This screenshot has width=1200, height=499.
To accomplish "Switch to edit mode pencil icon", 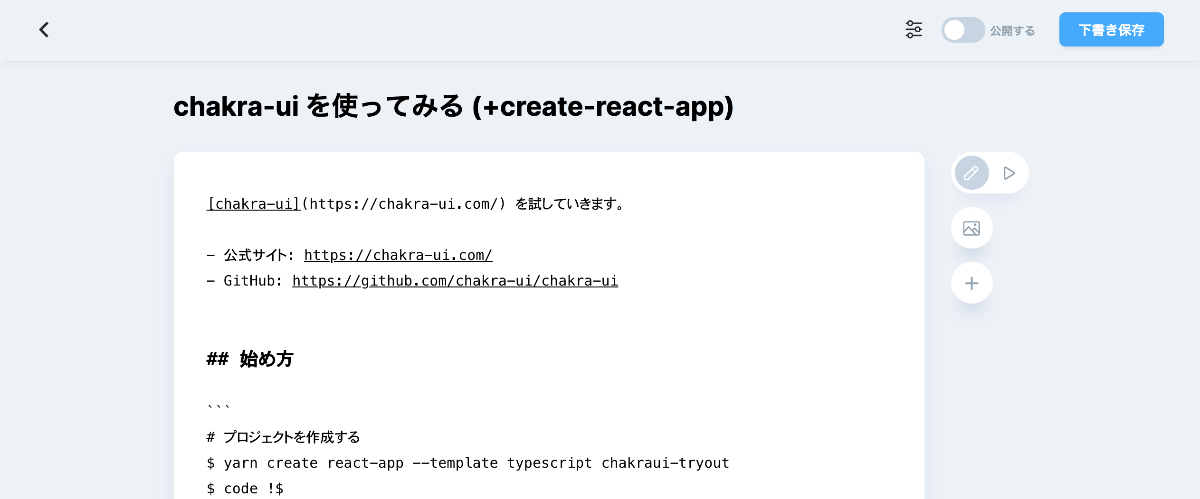I will [971, 173].
